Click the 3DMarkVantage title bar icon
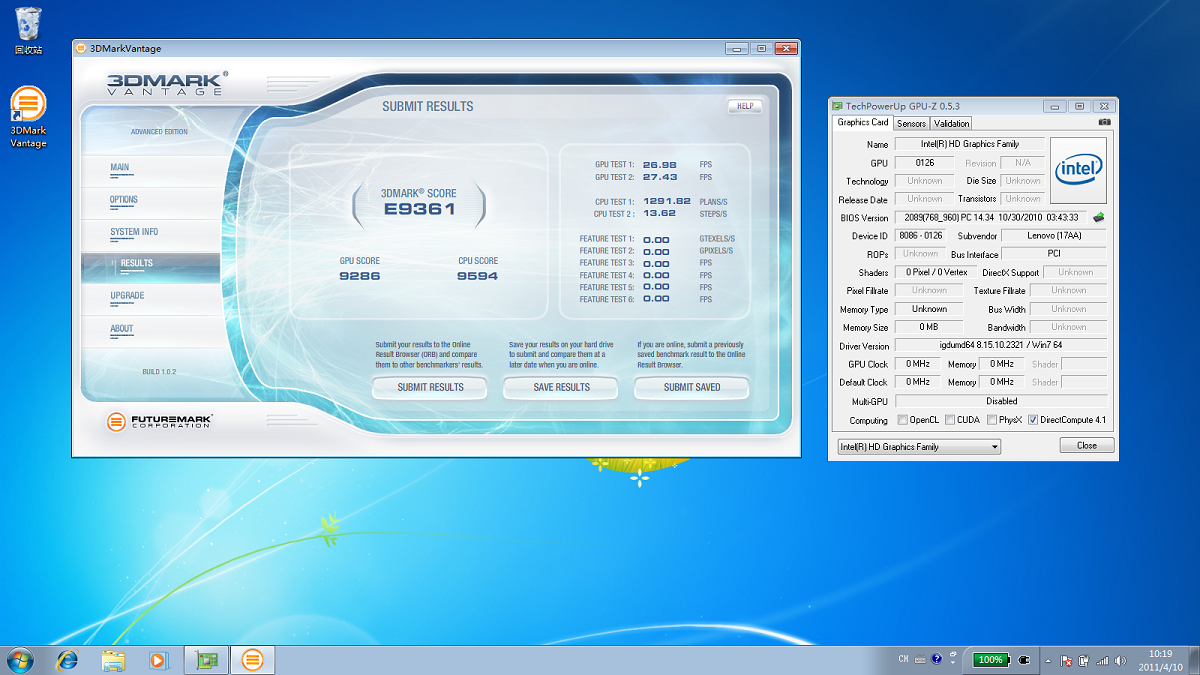The height and width of the screenshot is (675, 1200). (81, 48)
